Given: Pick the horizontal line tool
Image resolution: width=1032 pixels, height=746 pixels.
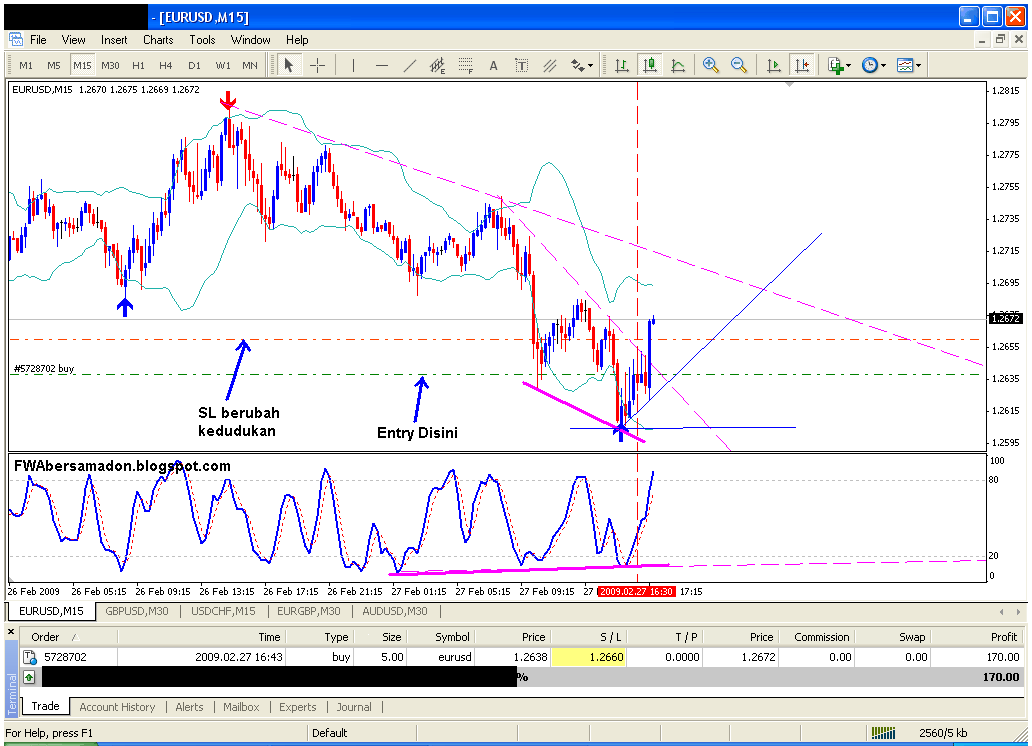Looking at the screenshot, I should 382,65.
